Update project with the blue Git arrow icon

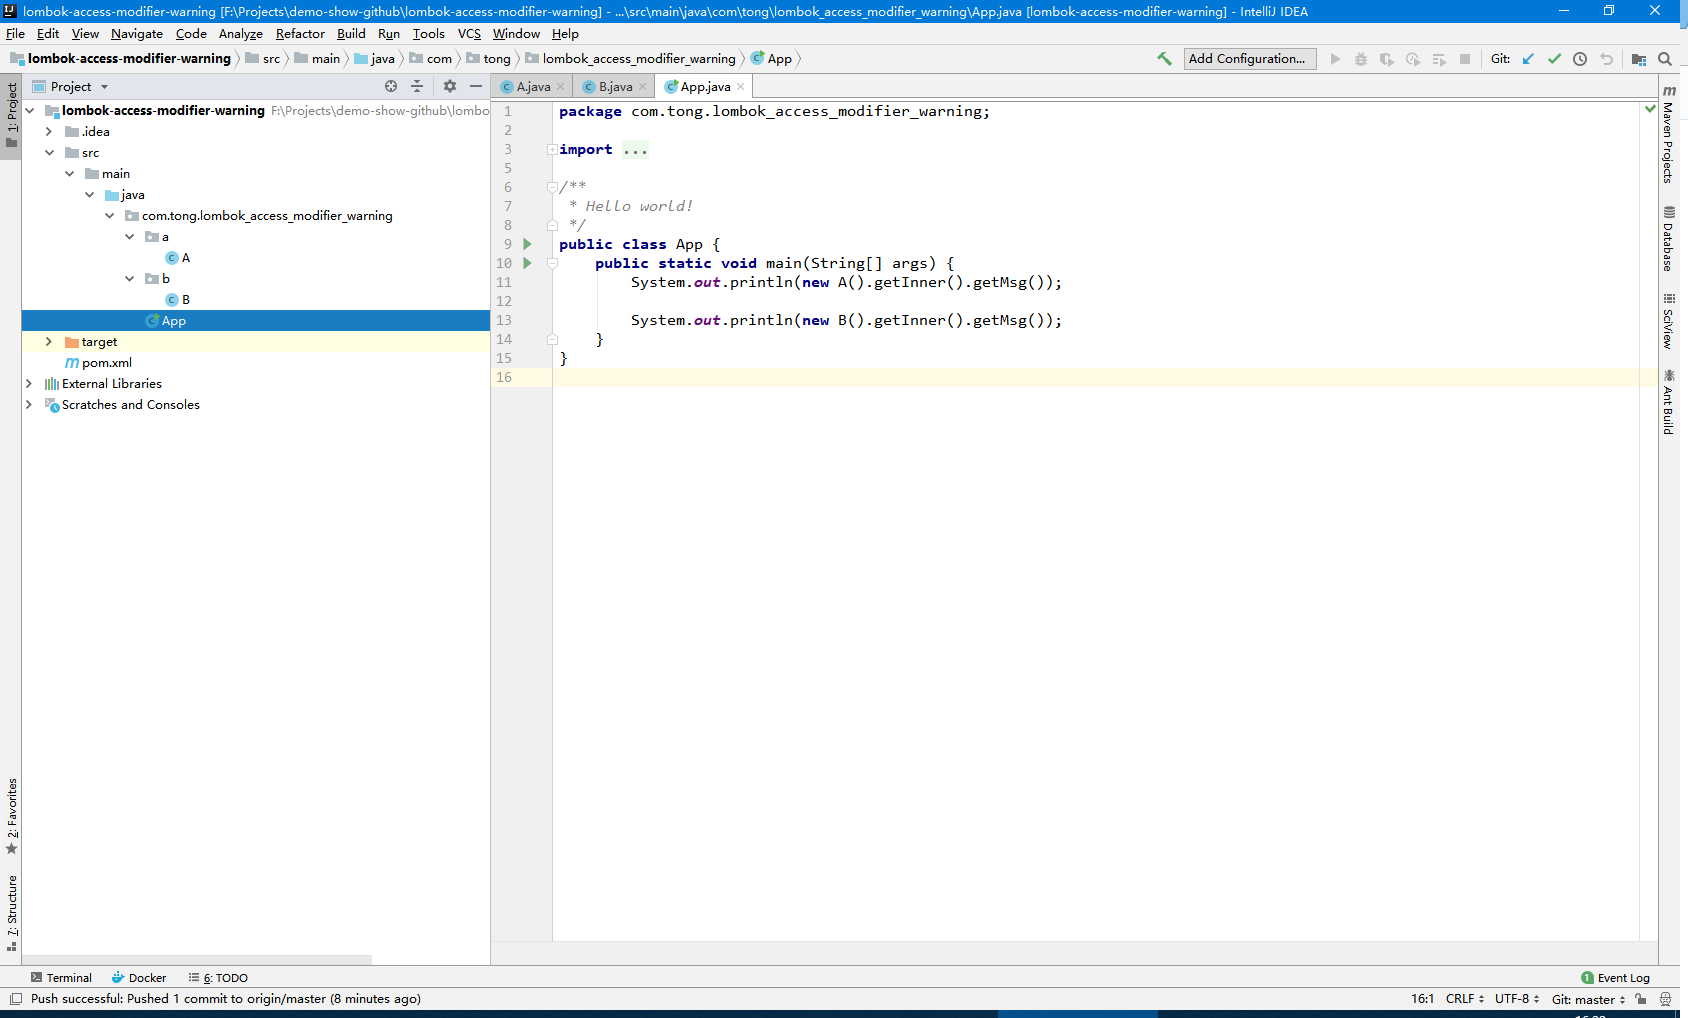coord(1527,59)
